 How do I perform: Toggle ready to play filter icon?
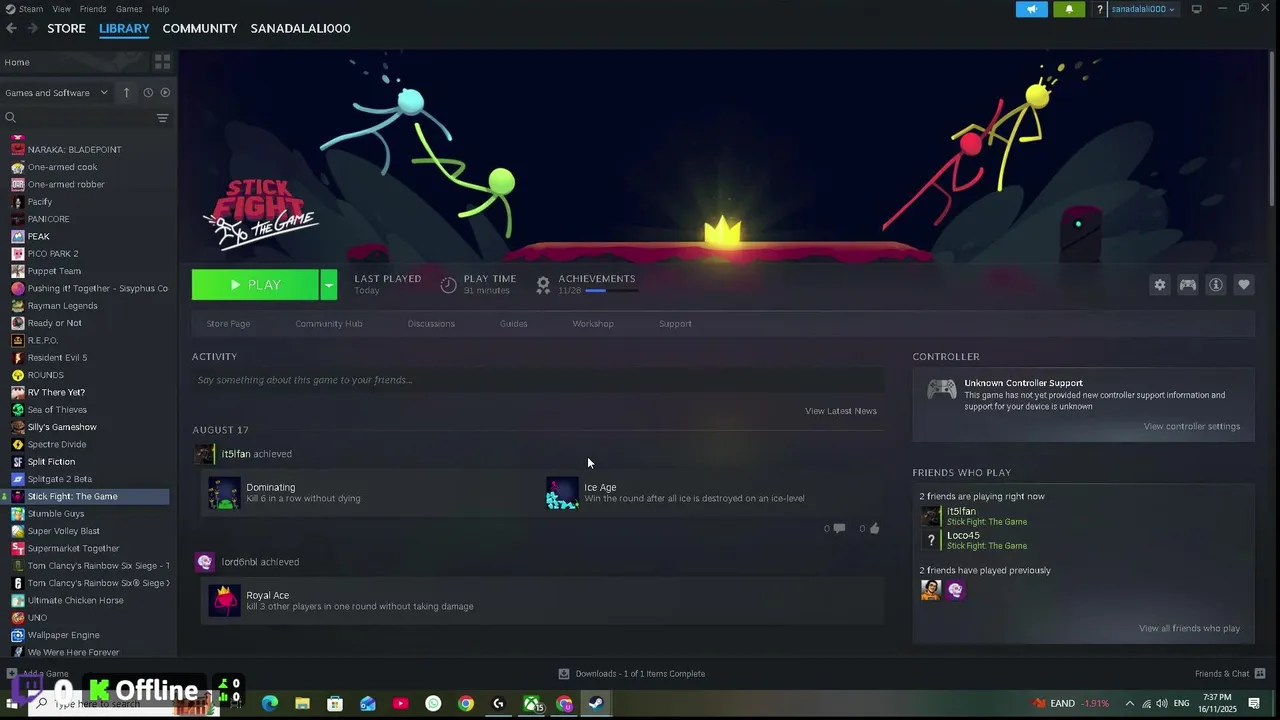coord(165,93)
